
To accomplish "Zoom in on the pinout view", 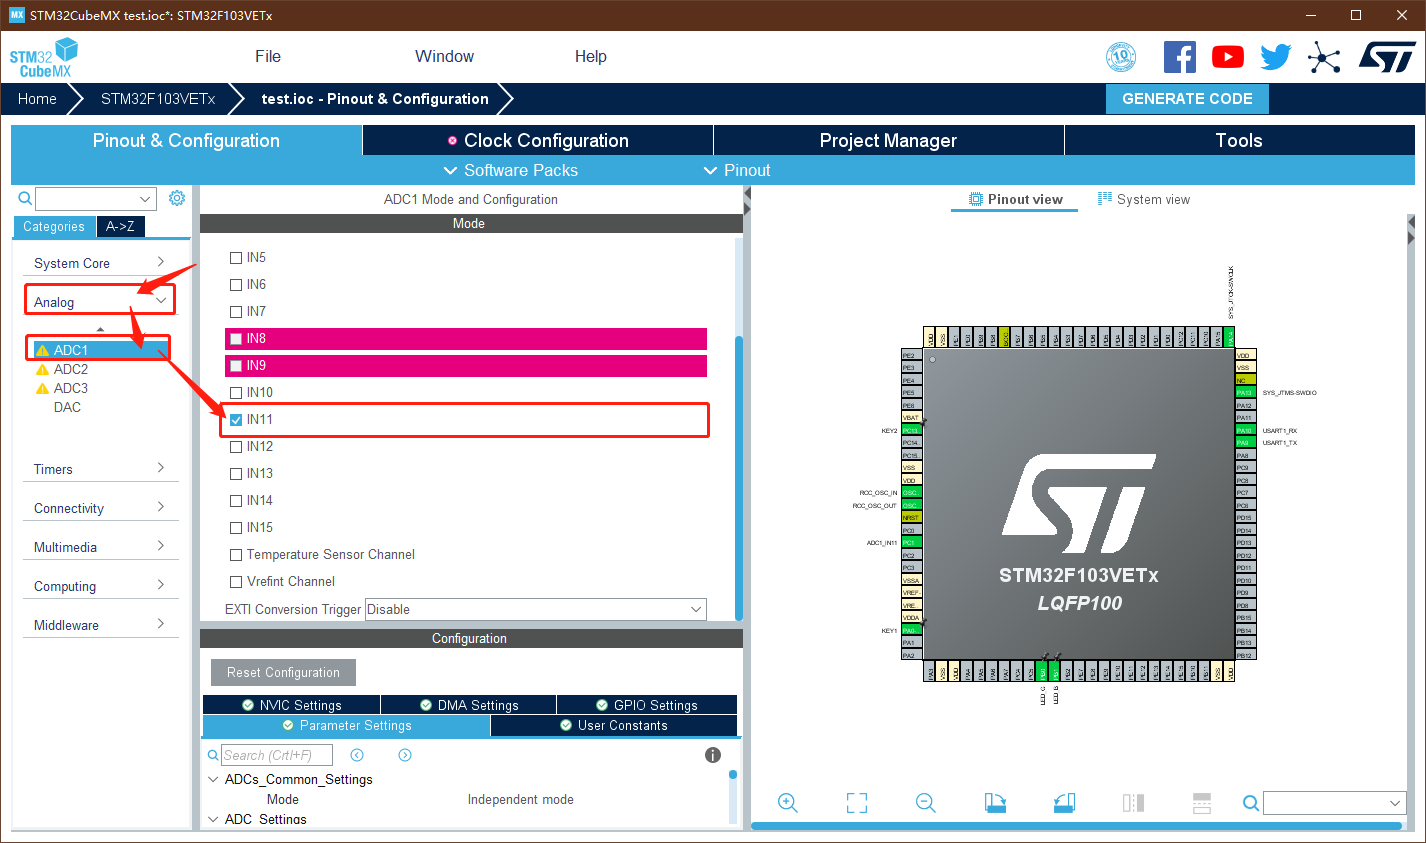I will point(788,803).
